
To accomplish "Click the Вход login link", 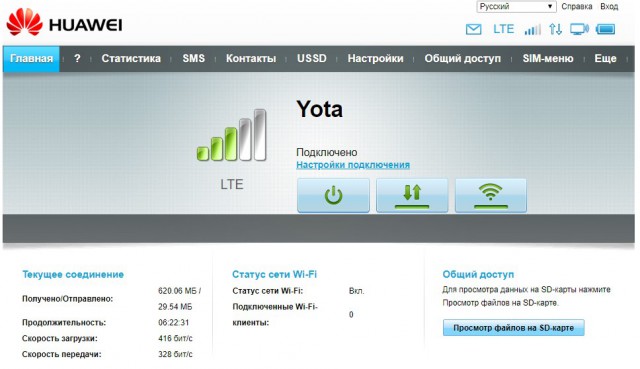I will tap(609, 7).
